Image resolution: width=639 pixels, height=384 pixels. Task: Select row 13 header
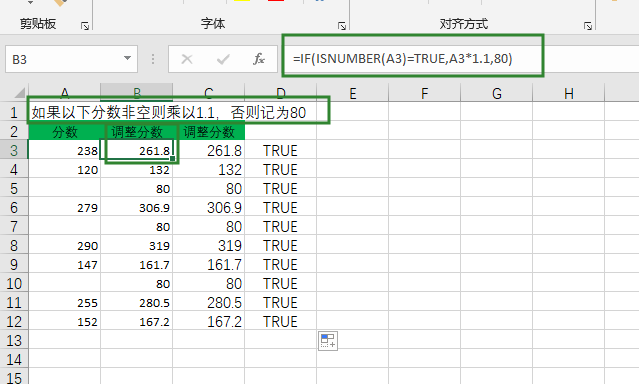click(x=14, y=340)
